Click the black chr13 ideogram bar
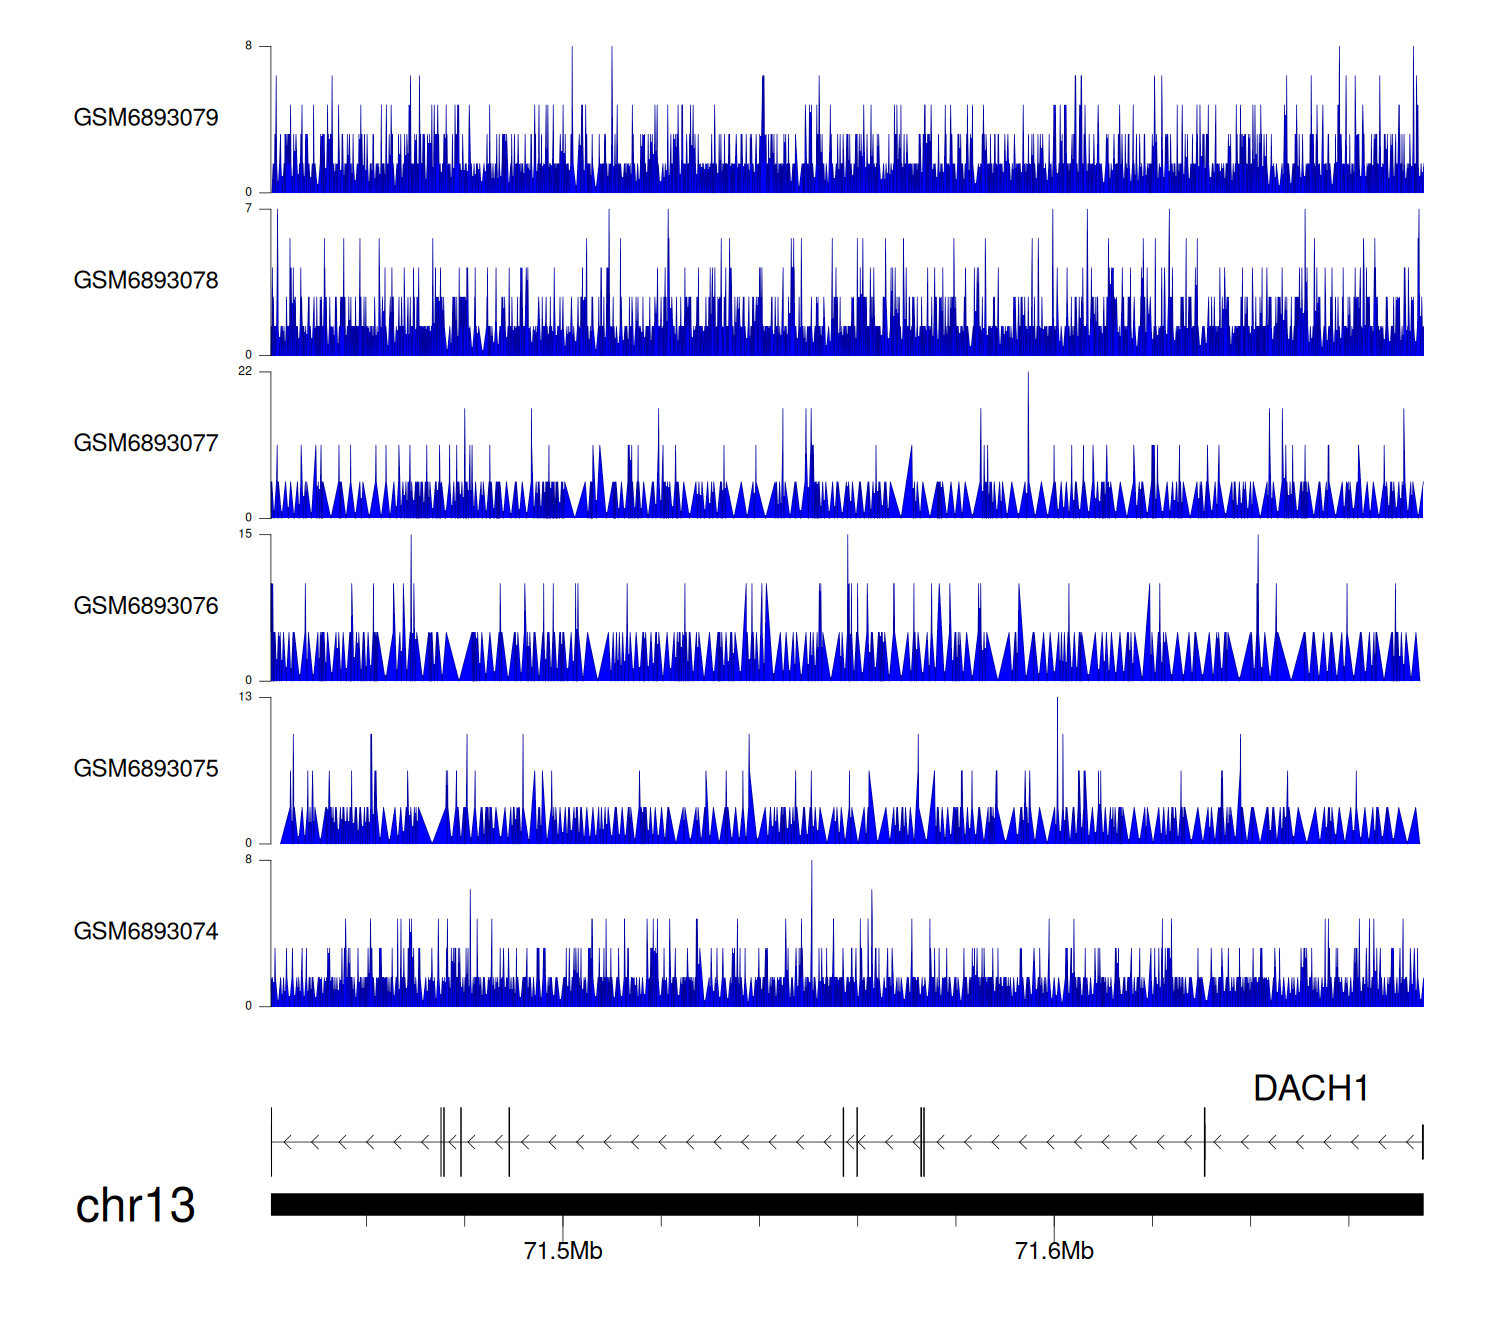Viewport: 1500px width, 1320px height. pos(846,1204)
